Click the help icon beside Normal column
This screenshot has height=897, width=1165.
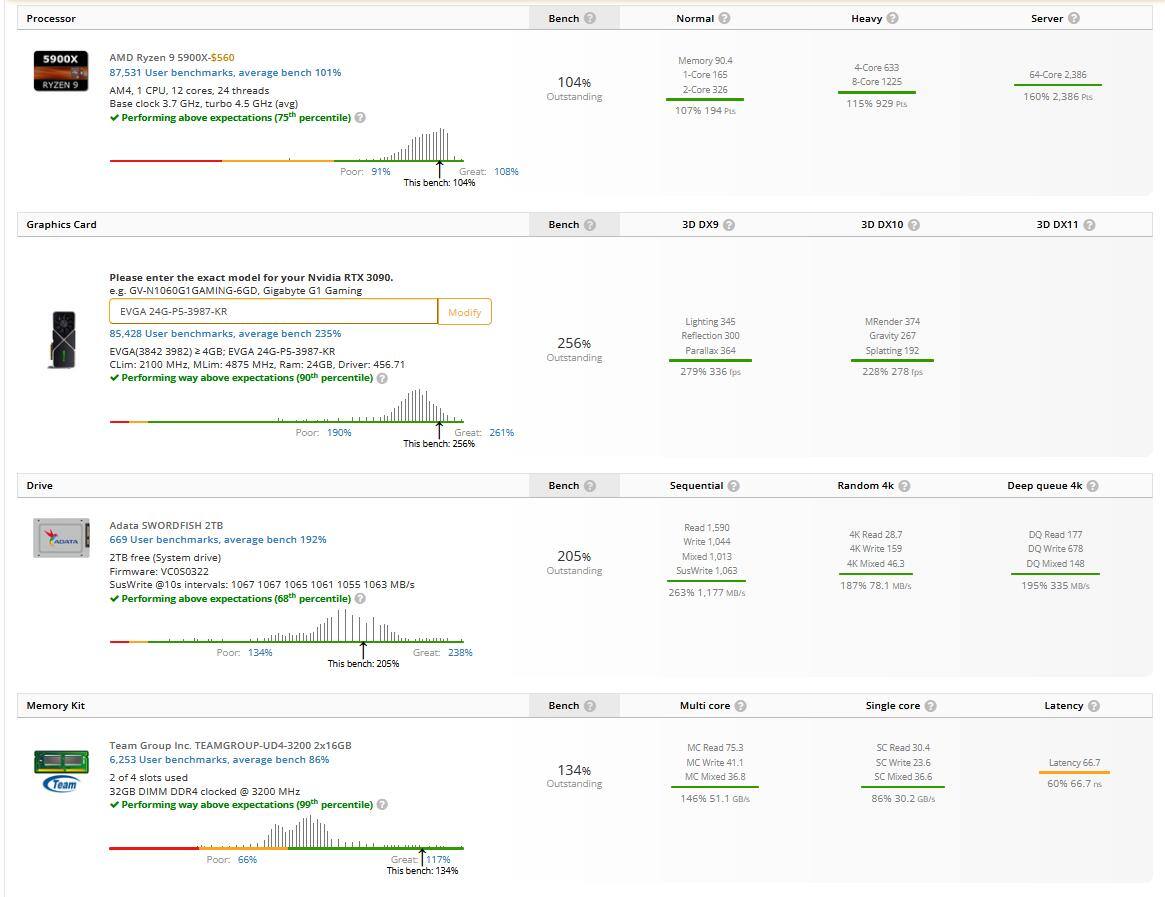coord(724,18)
